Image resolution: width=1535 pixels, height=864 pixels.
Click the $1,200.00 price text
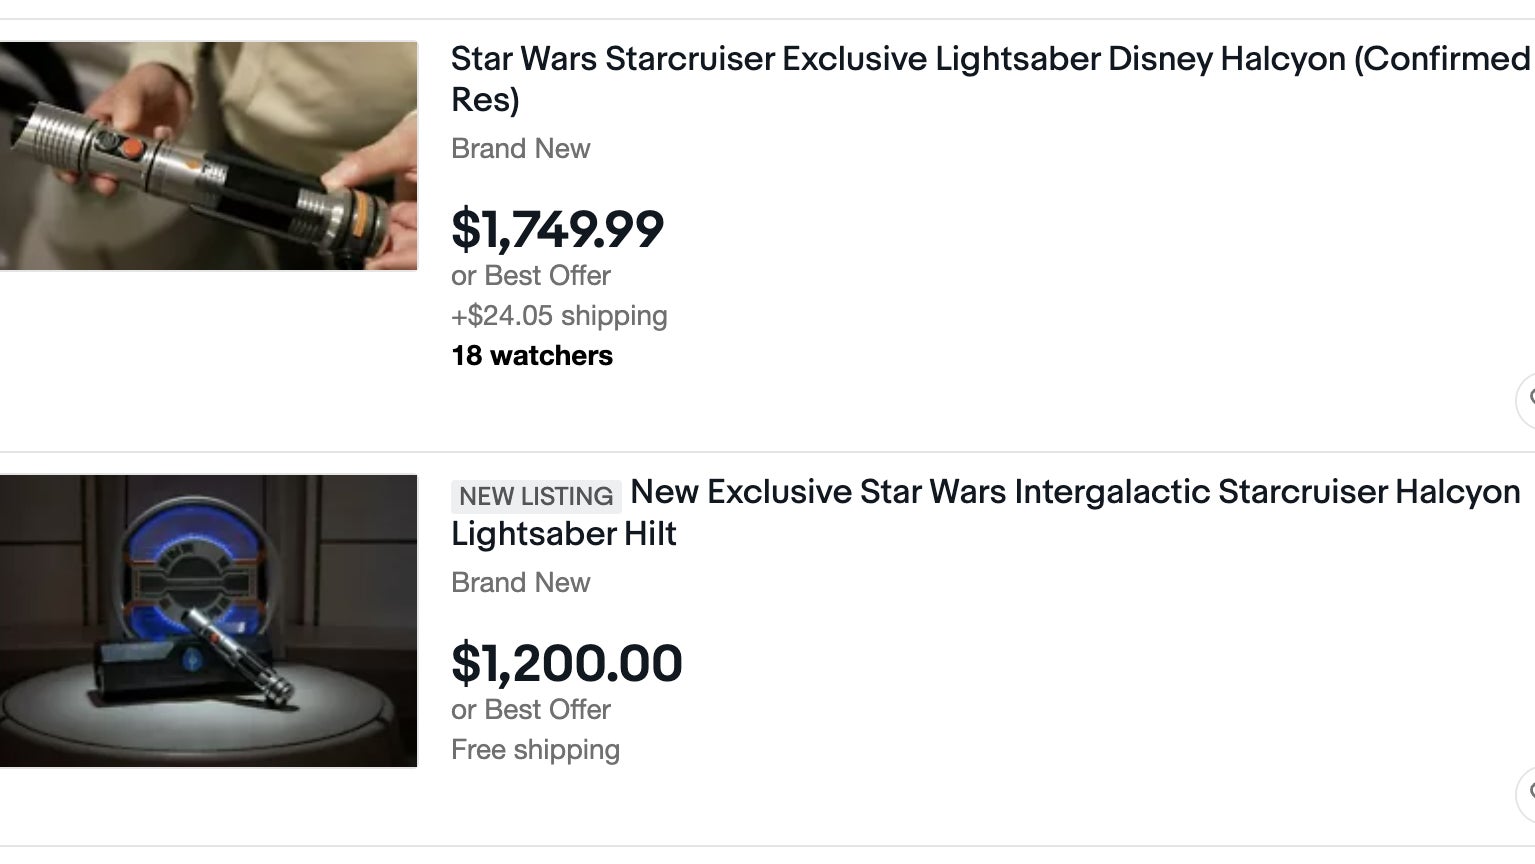[566, 663]
